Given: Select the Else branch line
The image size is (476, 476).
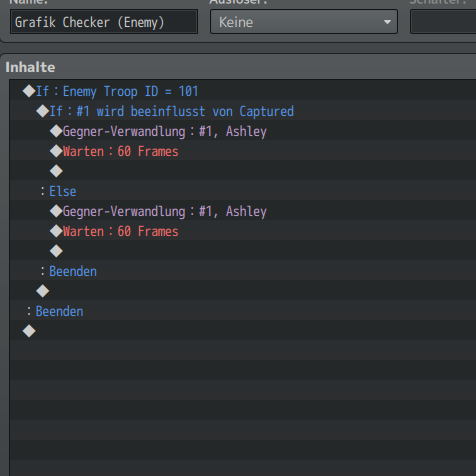Looking at the screenshot, I should click(x=243, y=191).
